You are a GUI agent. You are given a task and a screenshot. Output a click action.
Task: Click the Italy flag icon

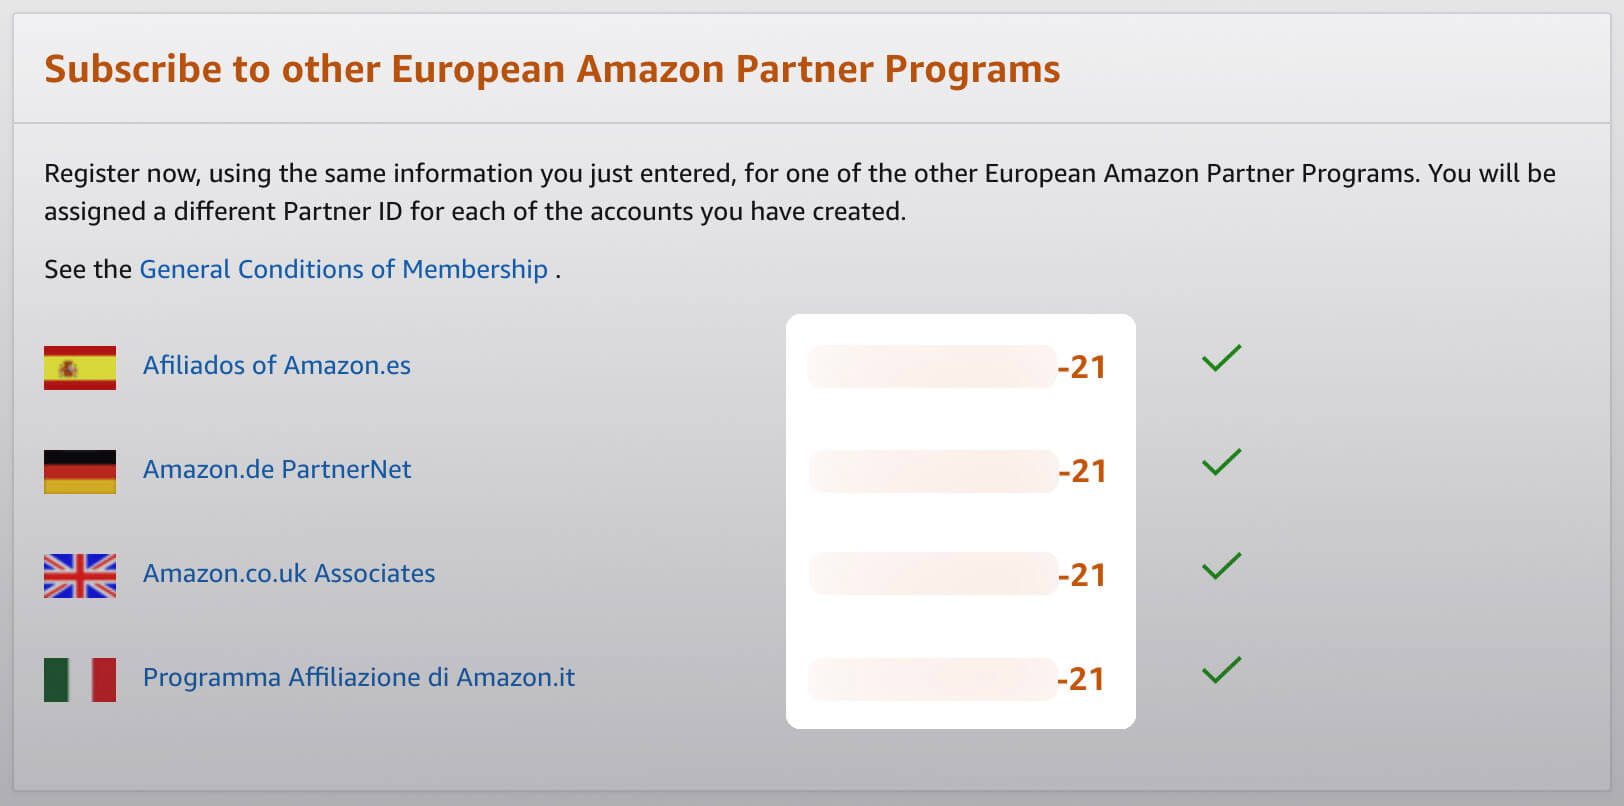[x=80, y=679]
